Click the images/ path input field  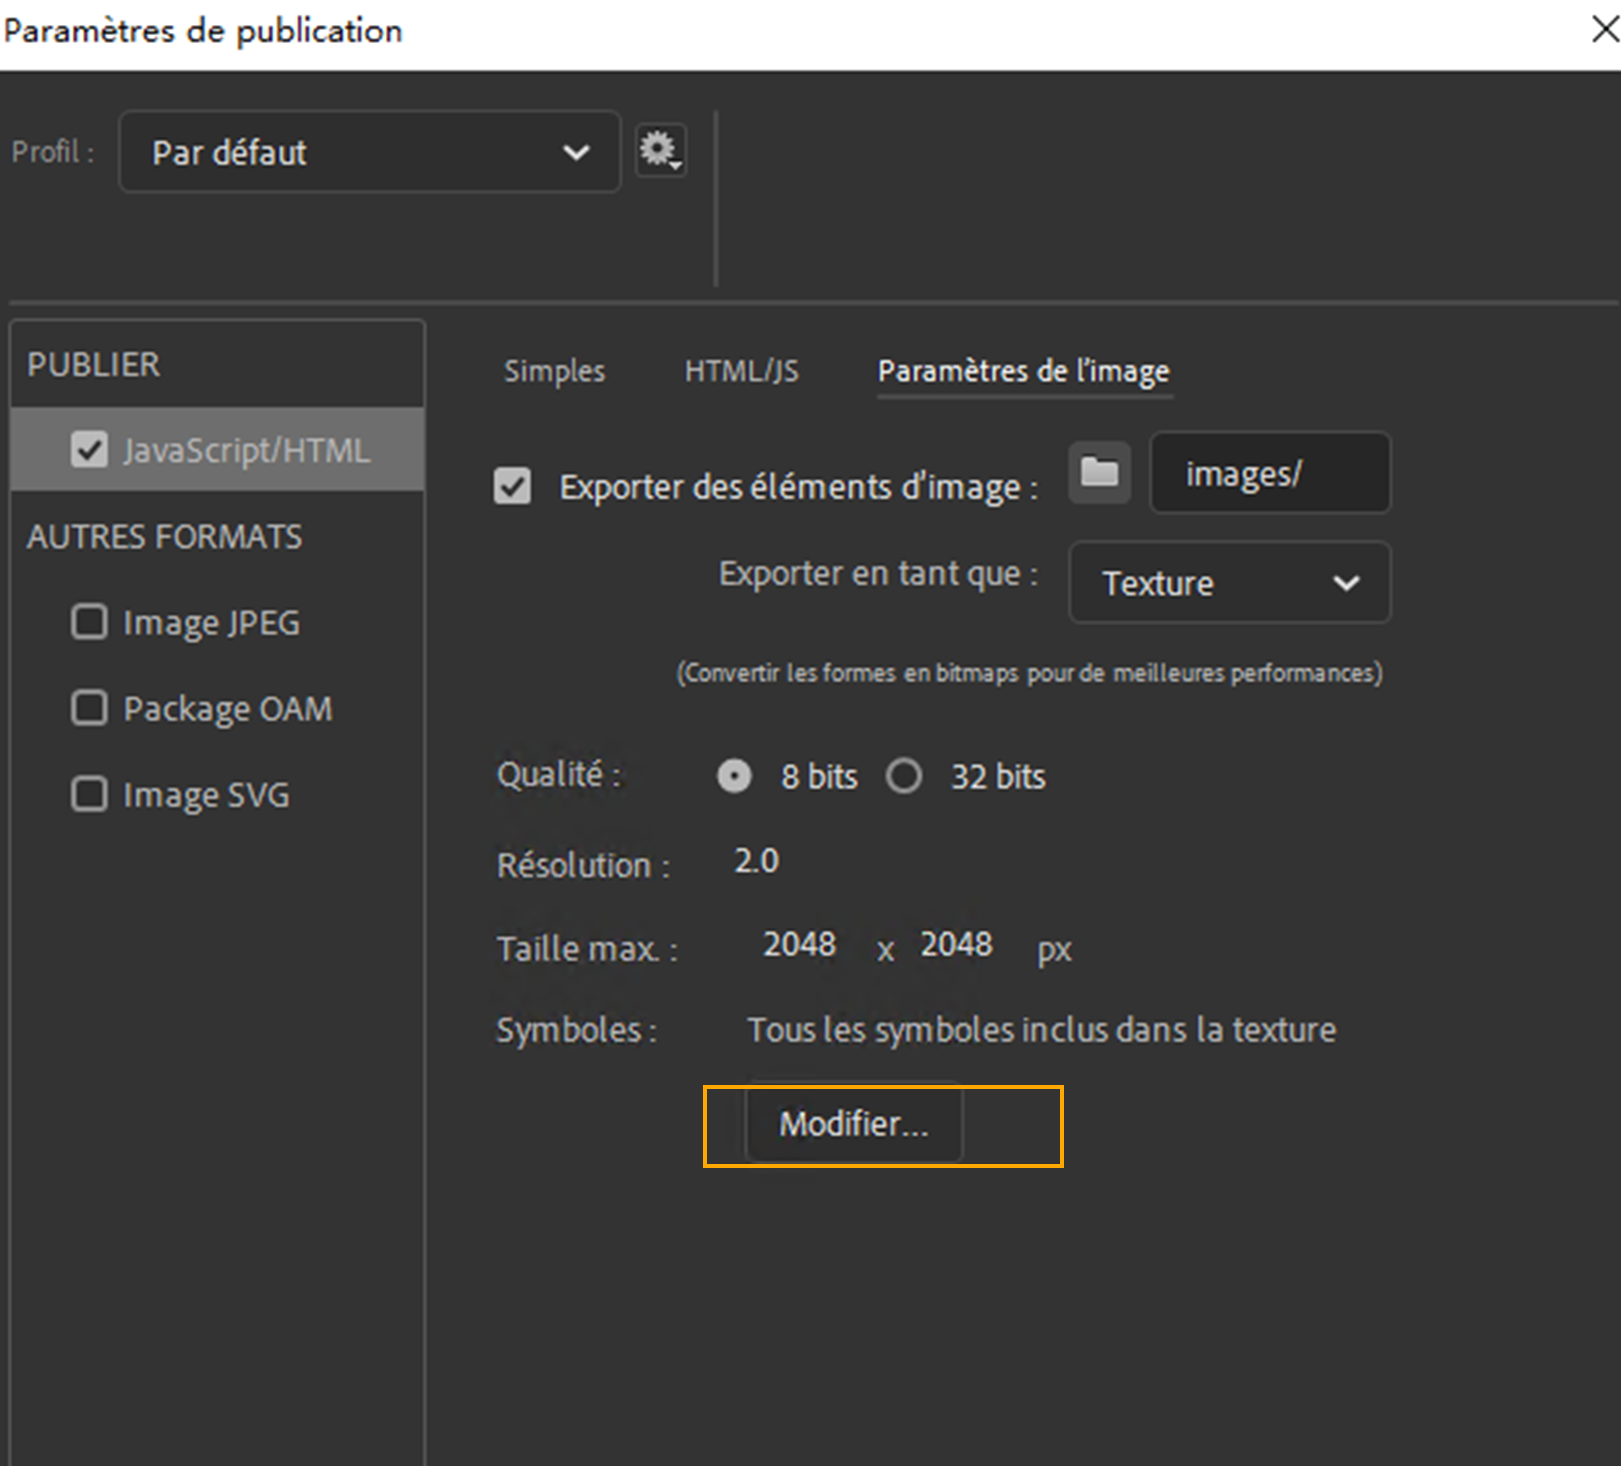point(1269,473)
